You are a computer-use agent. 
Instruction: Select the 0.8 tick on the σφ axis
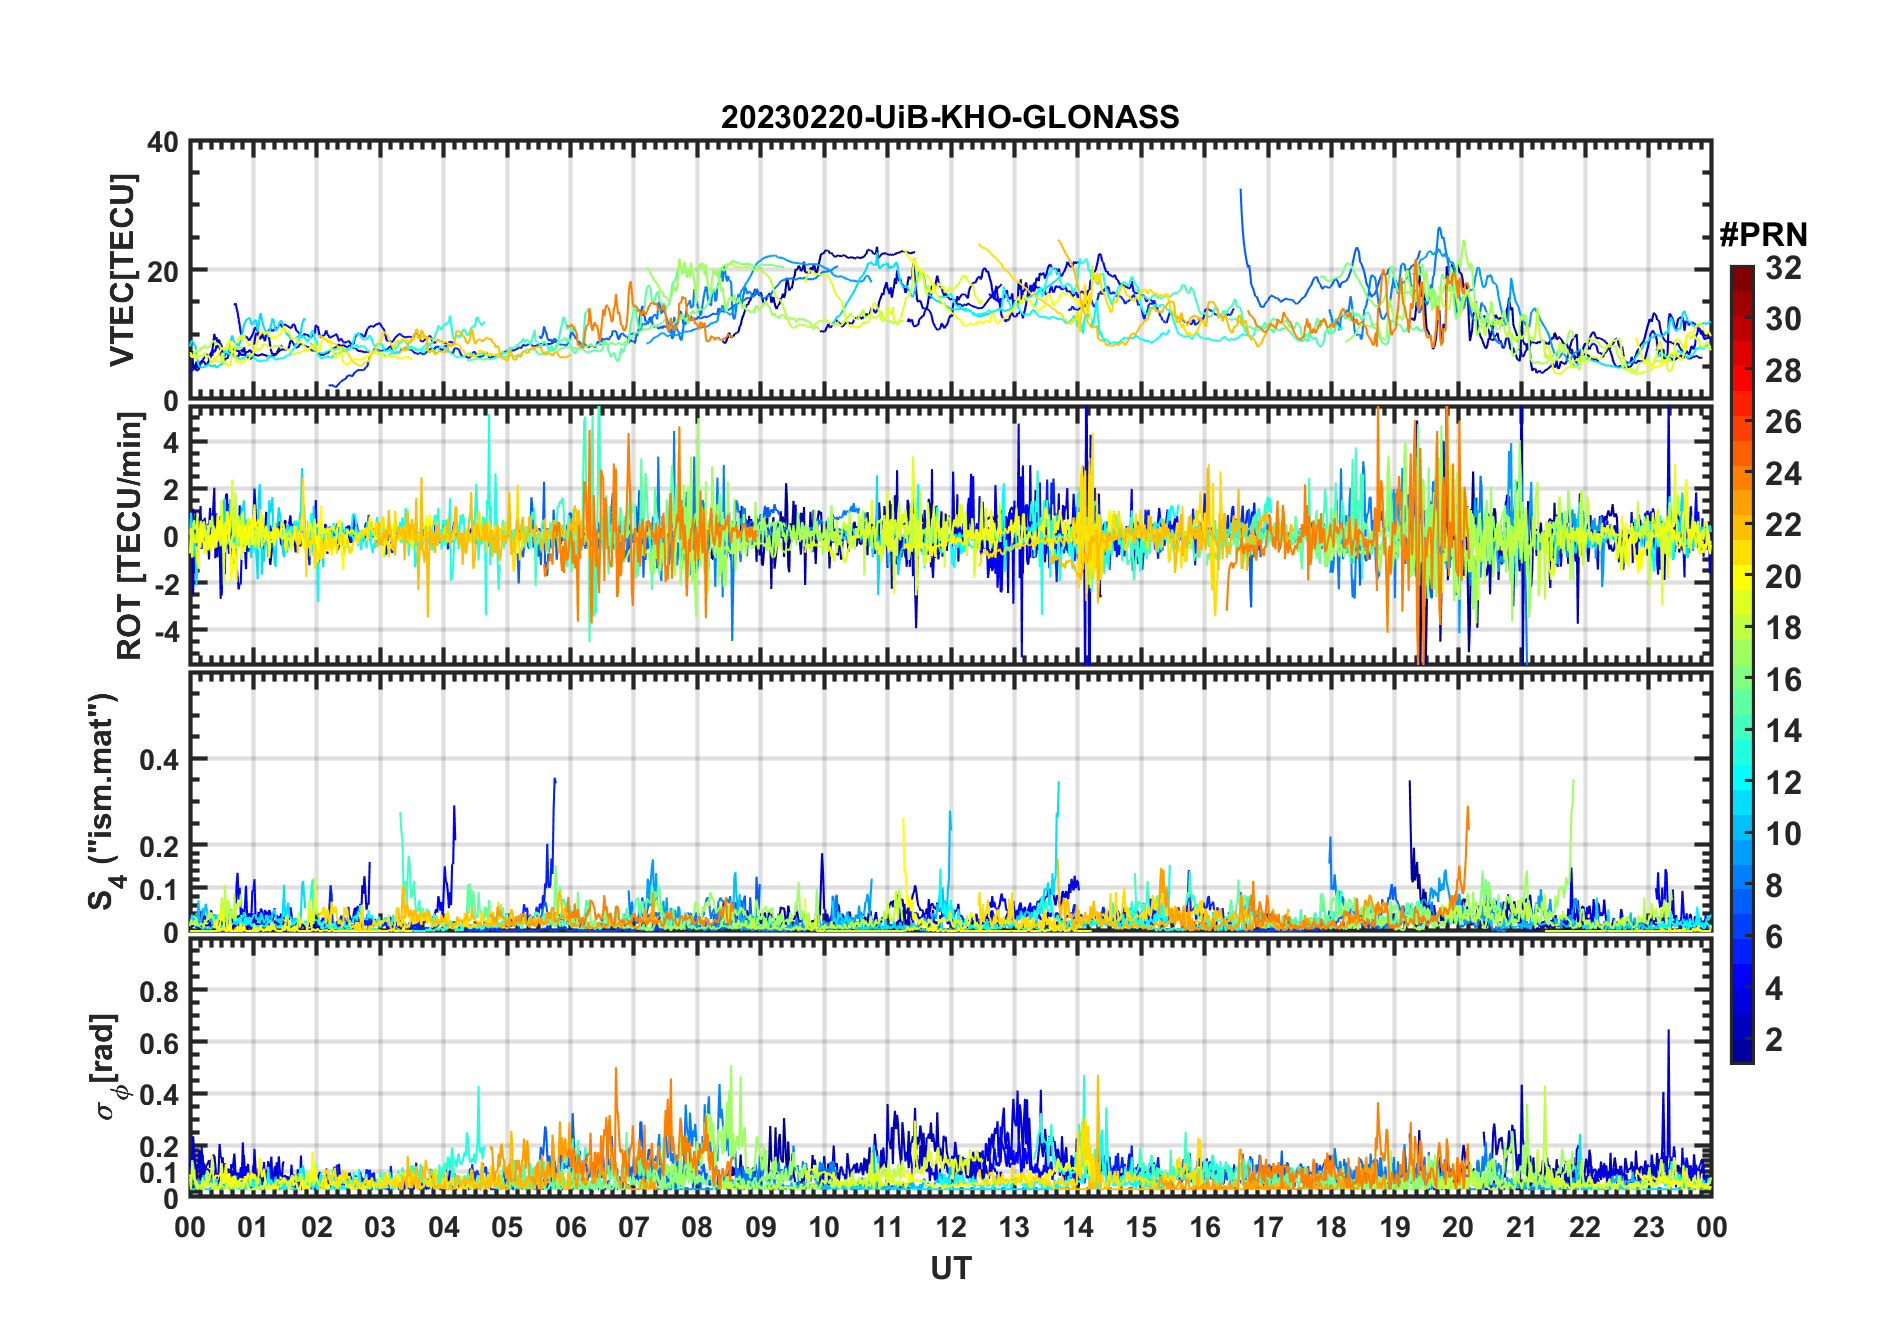tap(160, 991)
